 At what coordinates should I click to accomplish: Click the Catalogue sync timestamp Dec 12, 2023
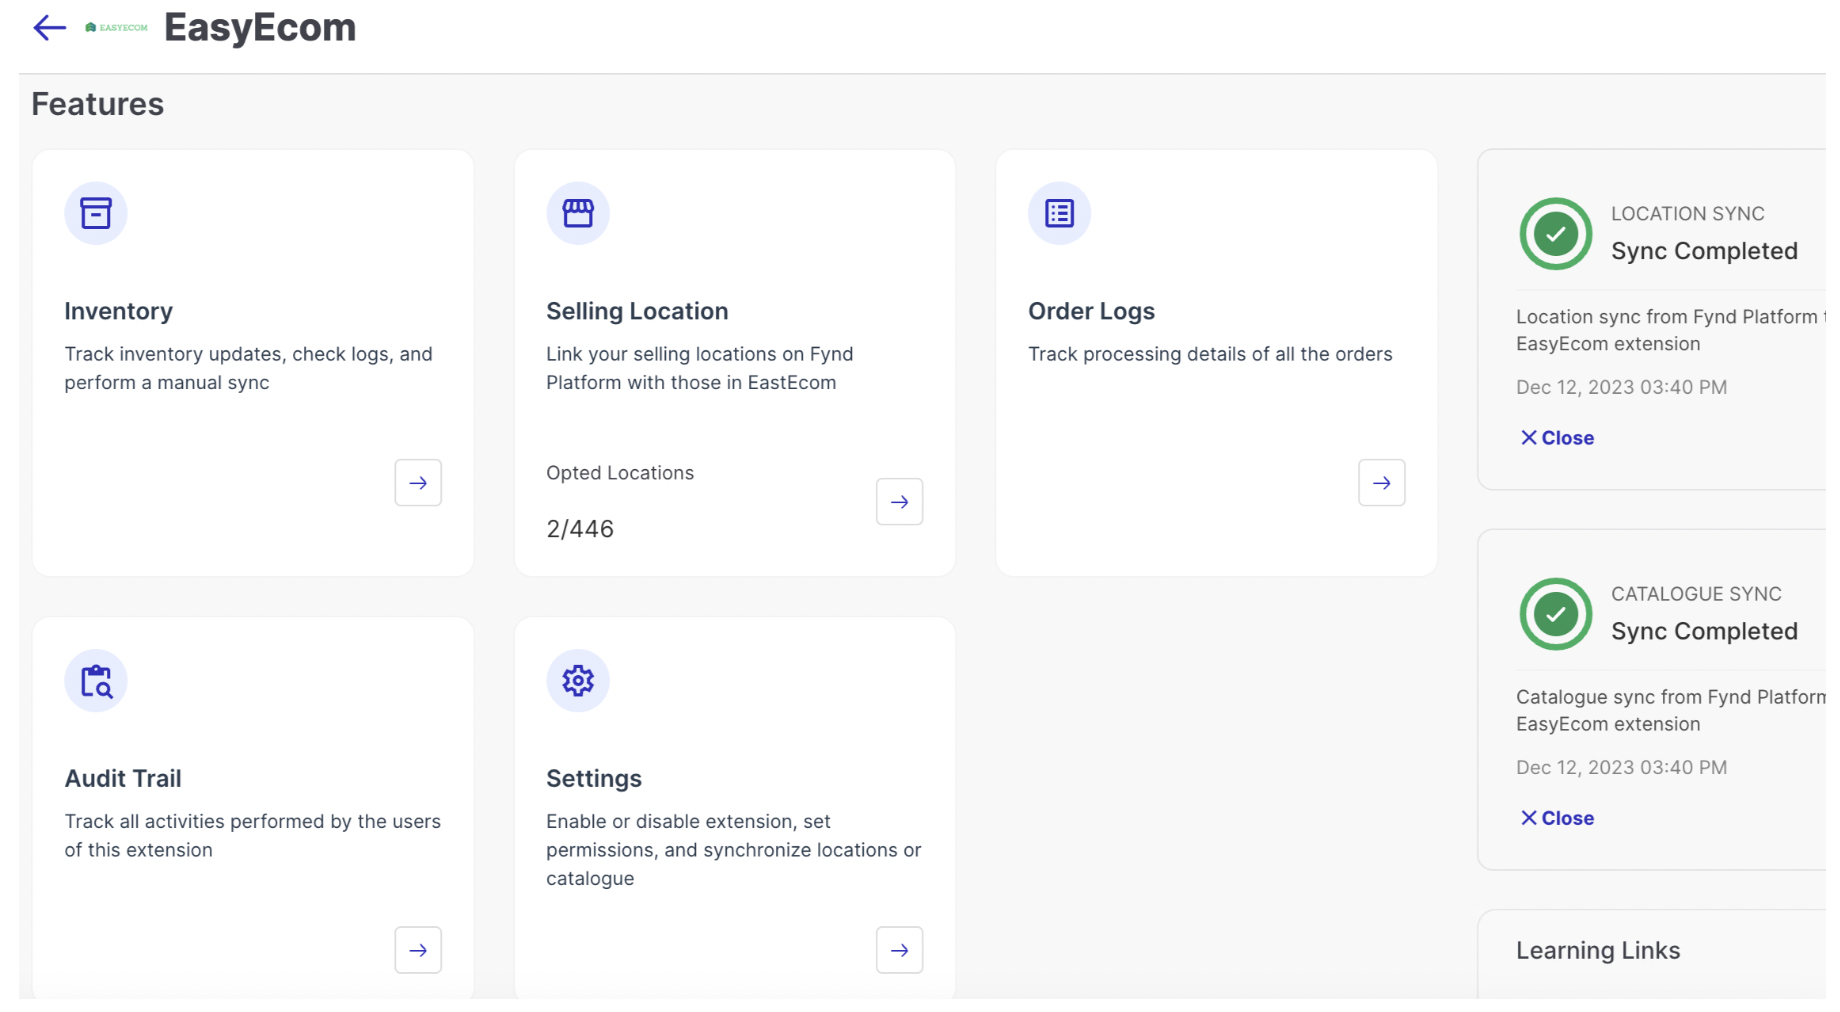(1621, 767)
